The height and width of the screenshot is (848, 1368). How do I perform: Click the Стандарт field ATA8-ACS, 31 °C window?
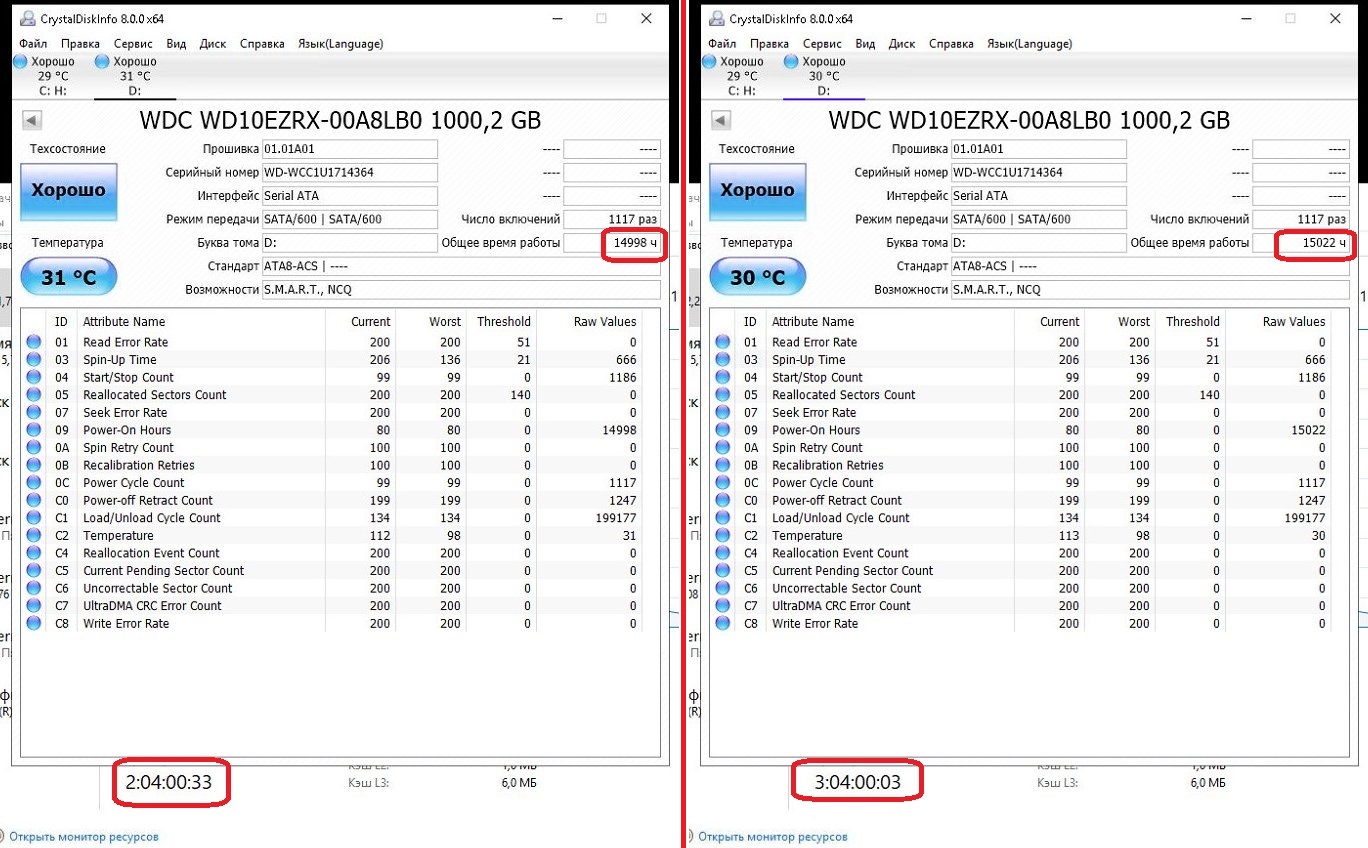(x=461, y=267)
